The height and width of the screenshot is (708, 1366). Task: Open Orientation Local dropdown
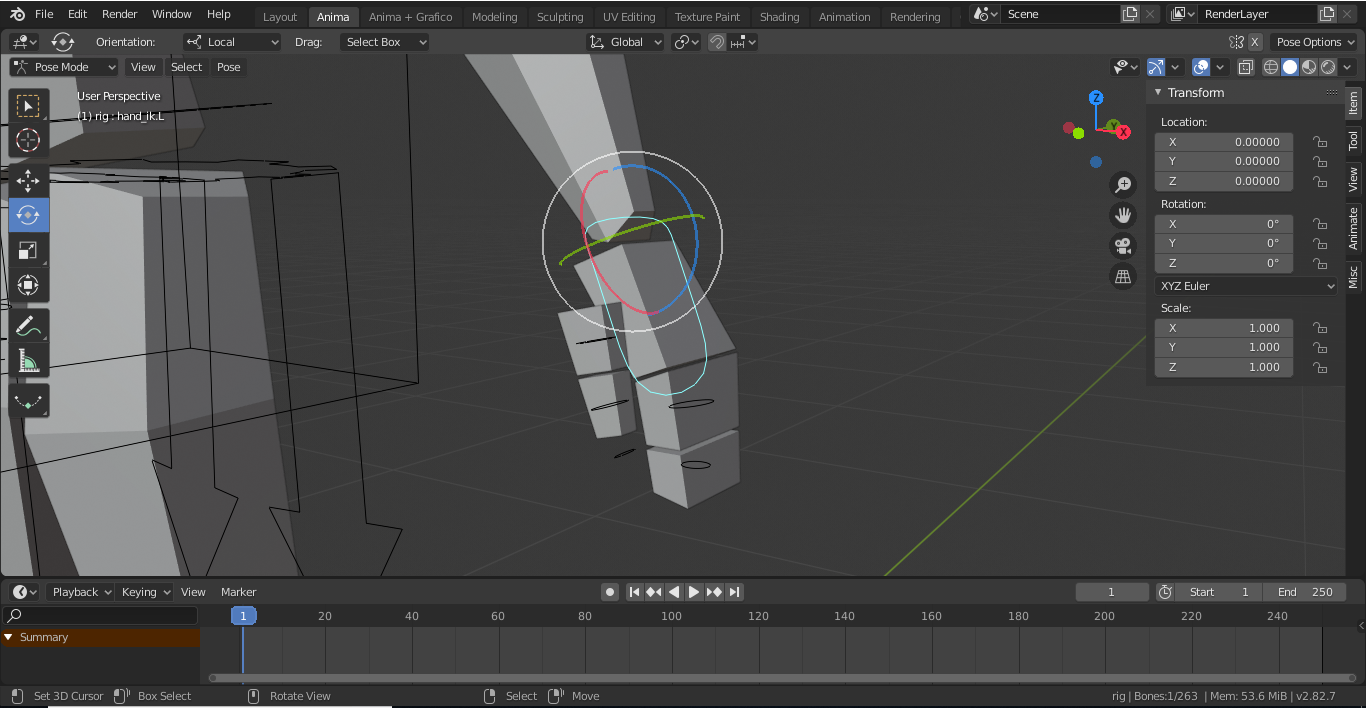click(232, 42)
